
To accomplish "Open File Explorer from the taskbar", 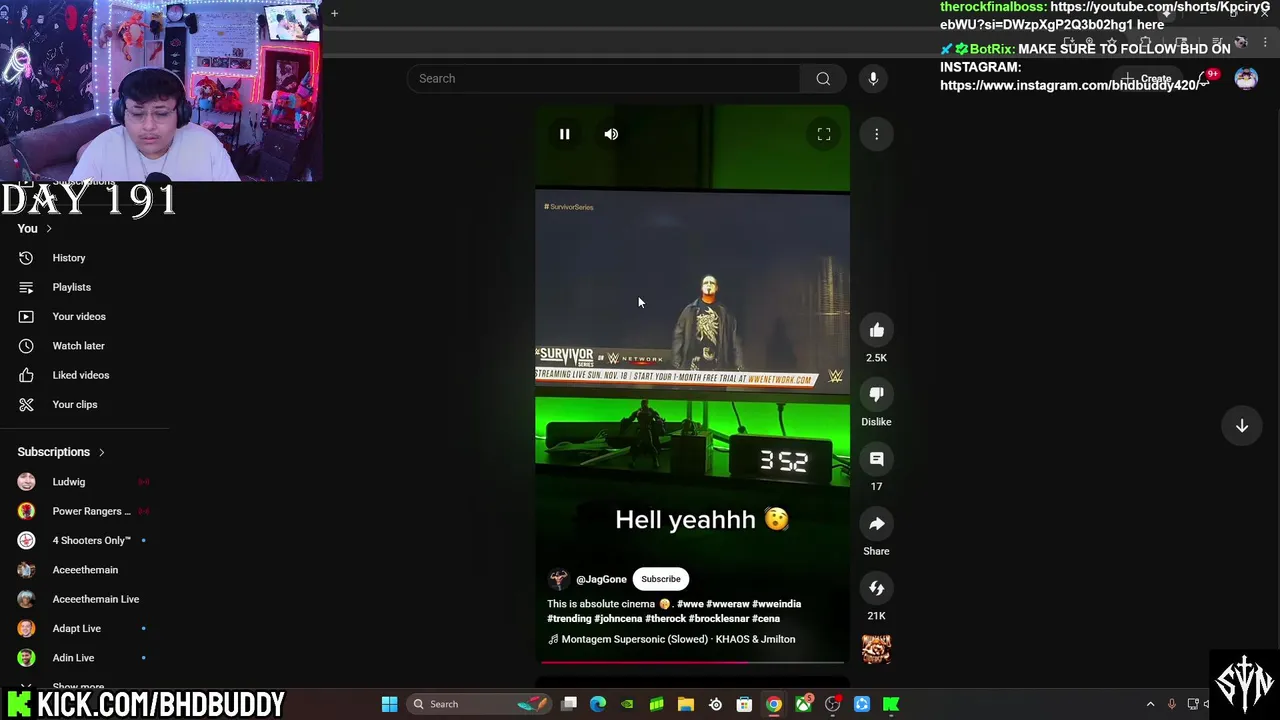I will pos(686,704).
